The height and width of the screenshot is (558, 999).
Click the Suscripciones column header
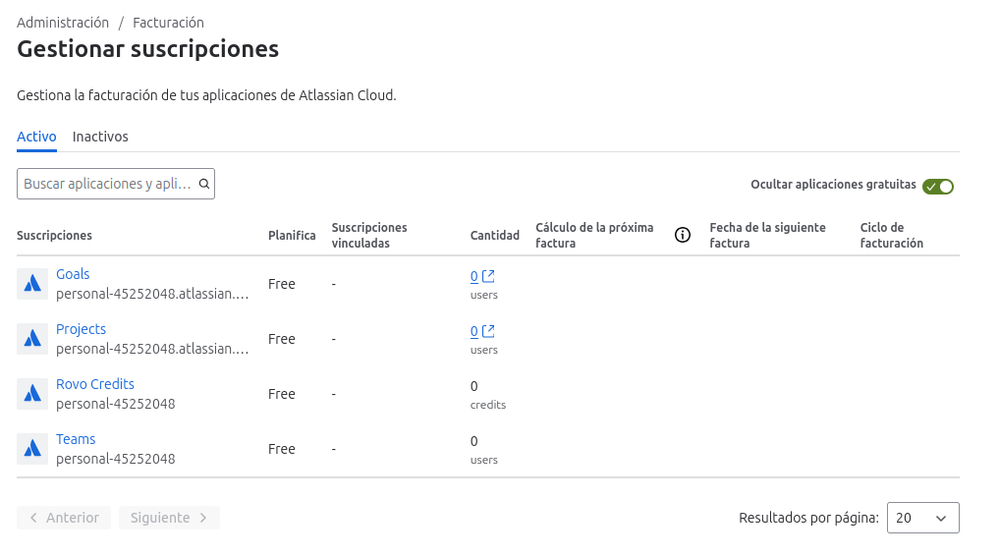pyautogui.click(x=54, y=235)
